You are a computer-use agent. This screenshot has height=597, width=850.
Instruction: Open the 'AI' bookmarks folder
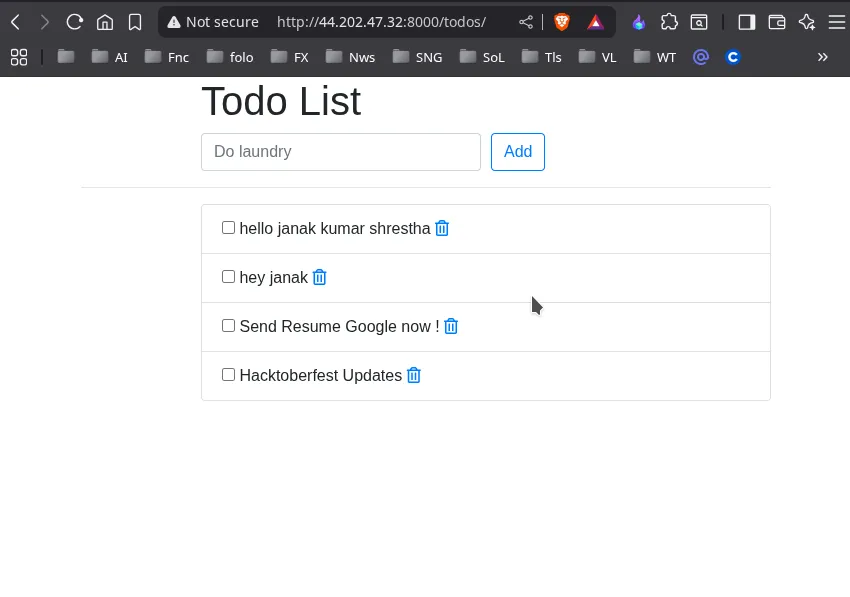[109, 57]
